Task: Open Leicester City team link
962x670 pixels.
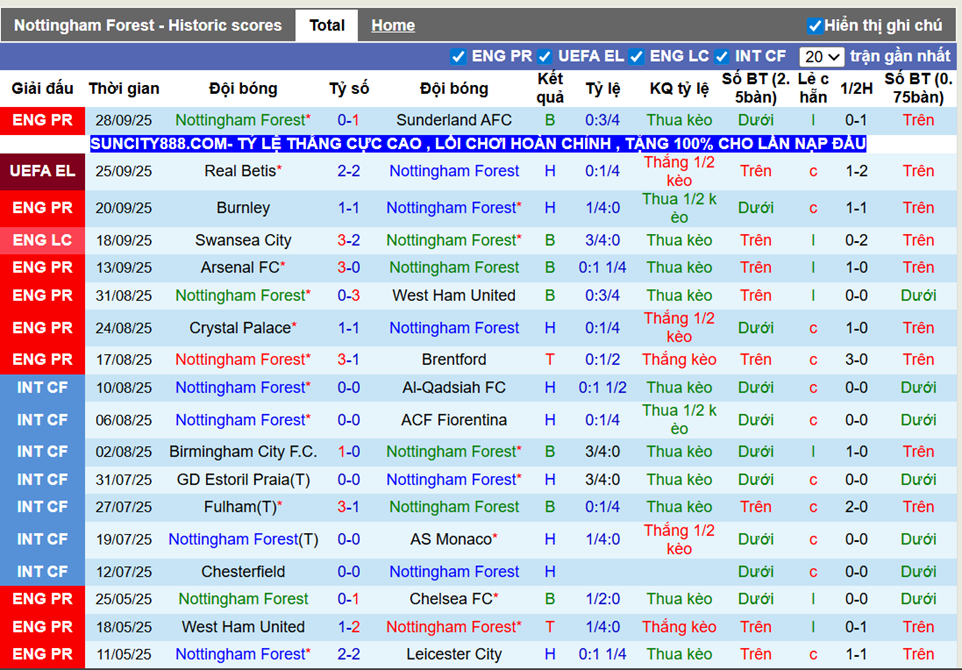Action: pyautogui.click(x=454, y=655)
